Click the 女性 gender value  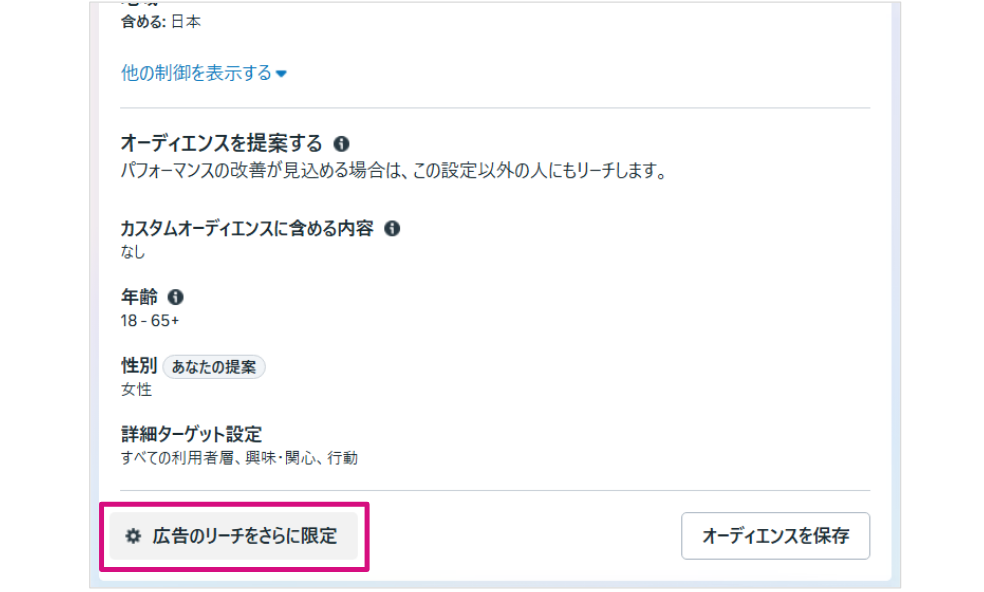136,389
